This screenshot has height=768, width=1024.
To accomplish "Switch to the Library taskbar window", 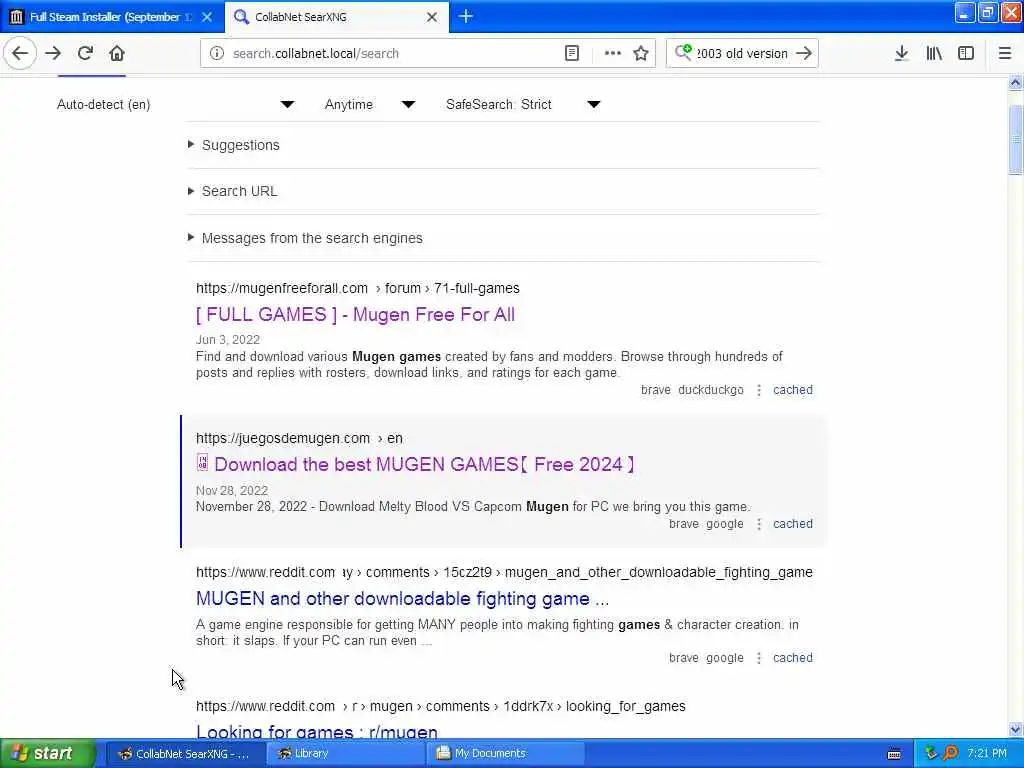I will [x=346, y=753].
